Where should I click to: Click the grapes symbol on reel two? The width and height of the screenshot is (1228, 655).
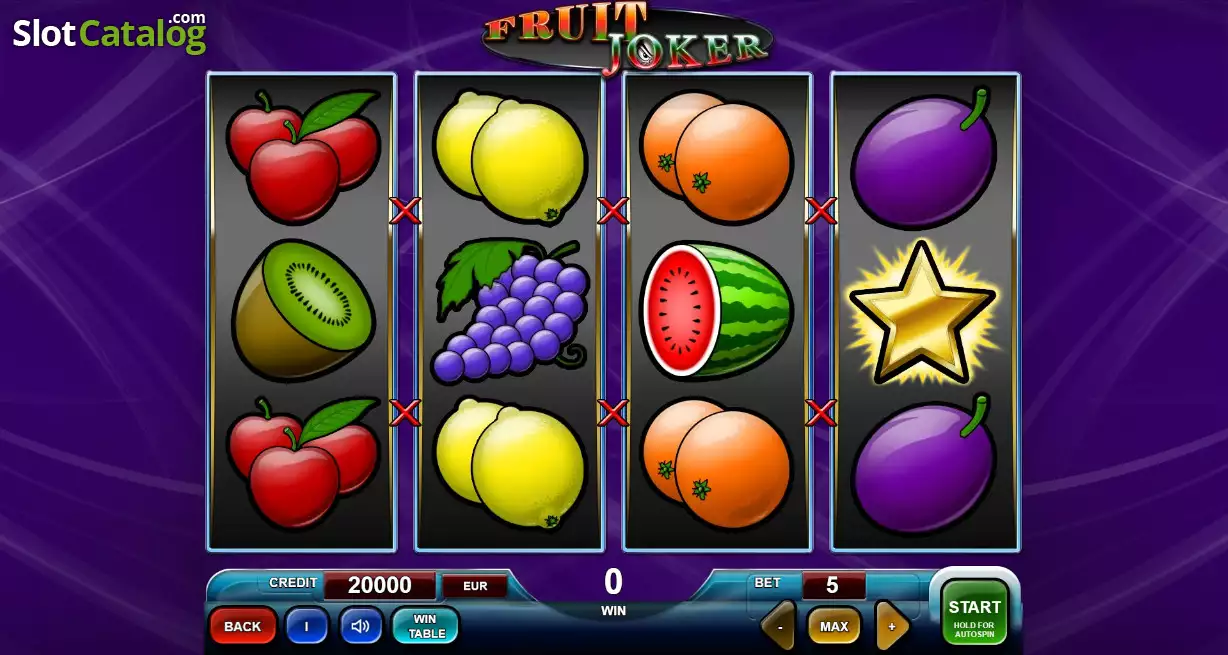click(510, 311)
